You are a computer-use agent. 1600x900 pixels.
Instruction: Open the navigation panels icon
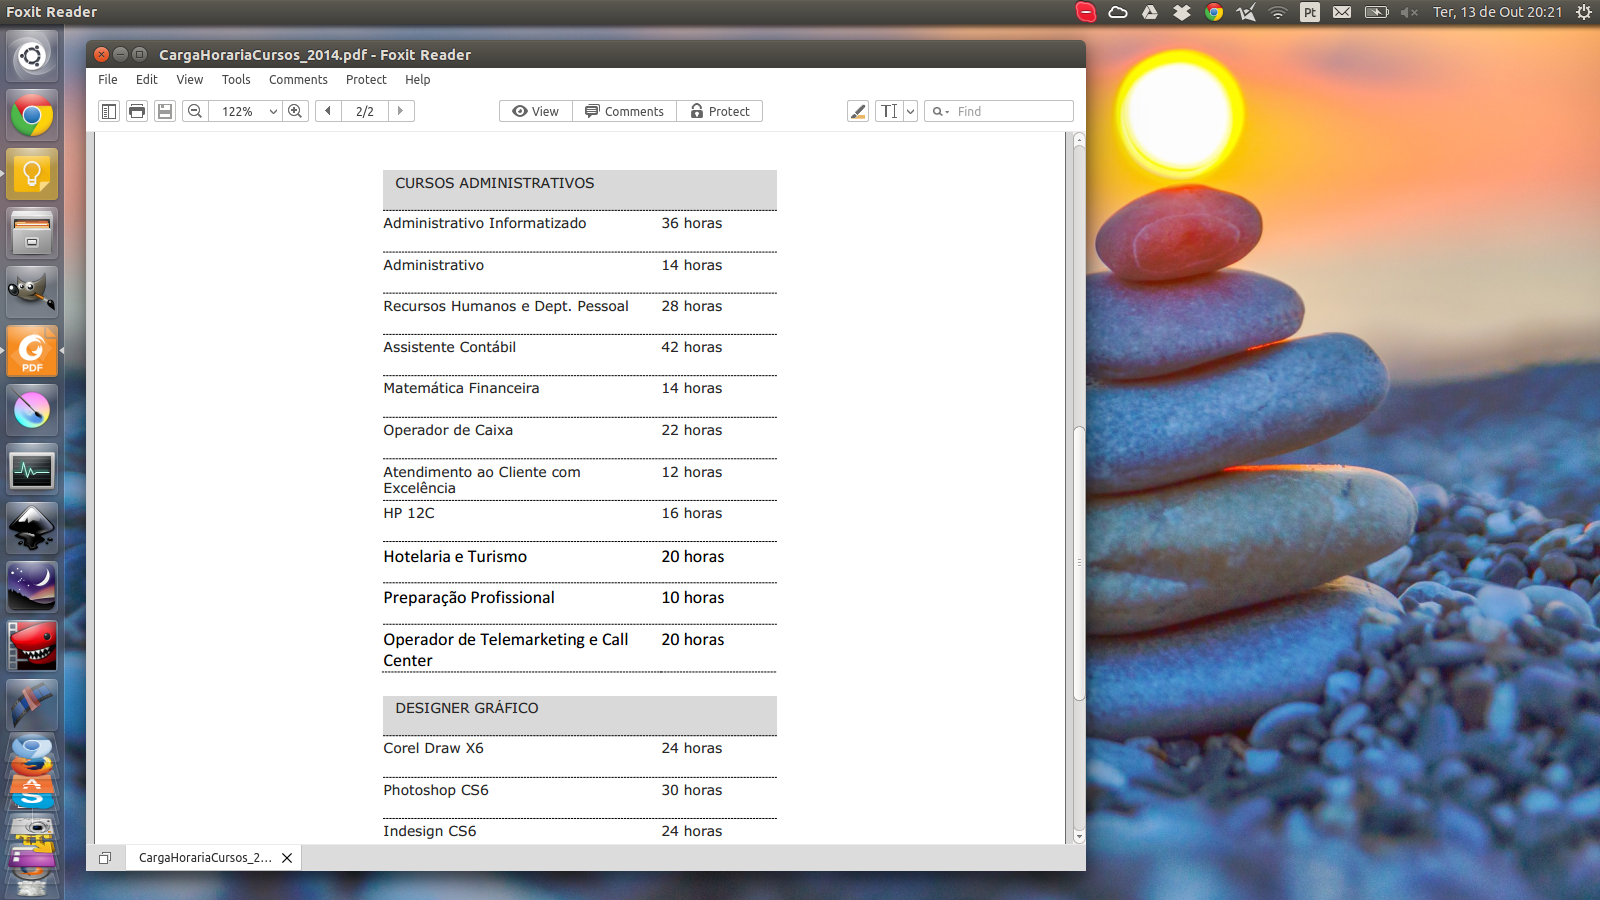pyautogui.click(x=108, y=111)
